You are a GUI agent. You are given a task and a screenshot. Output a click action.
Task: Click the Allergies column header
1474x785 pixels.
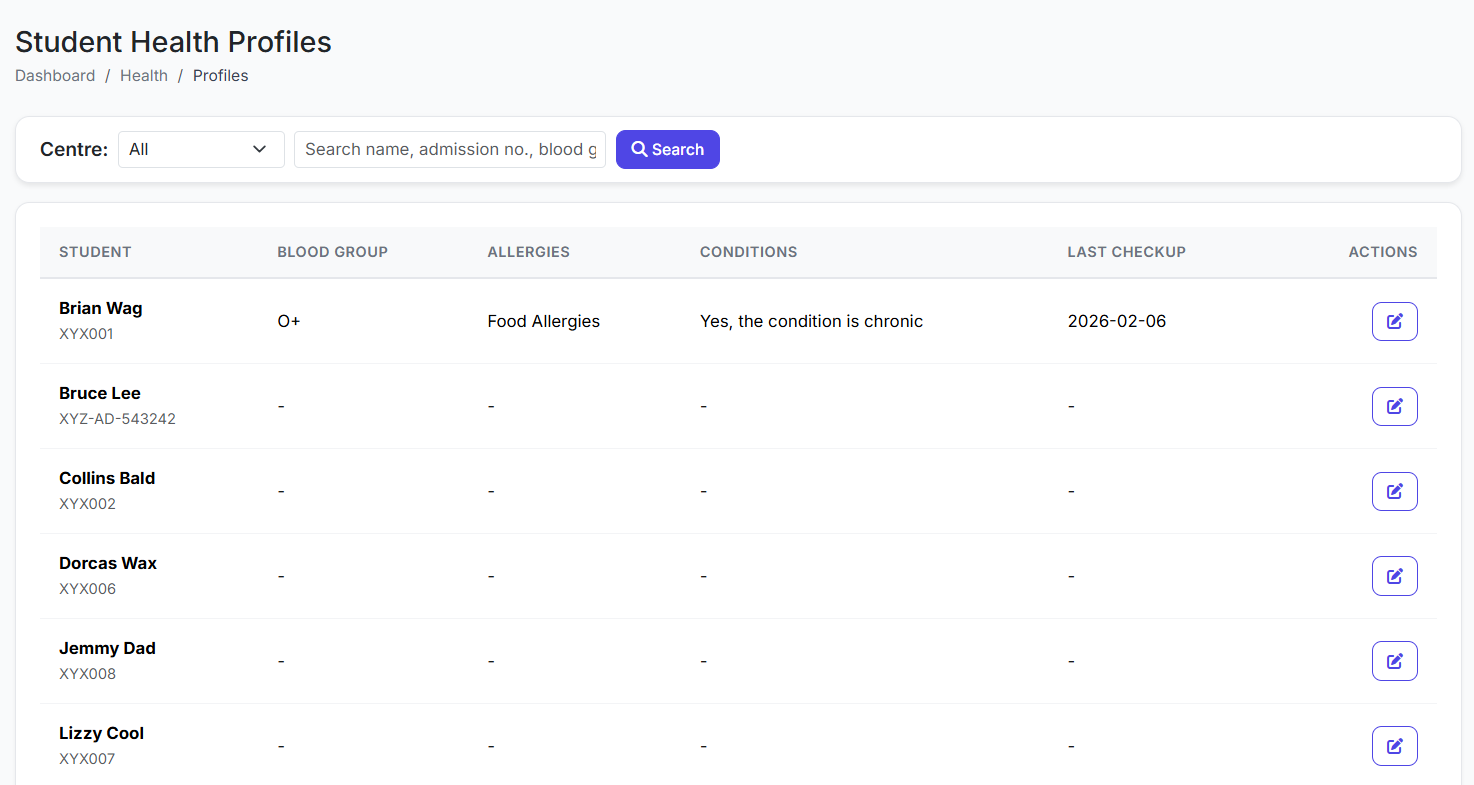pos(528,252)
